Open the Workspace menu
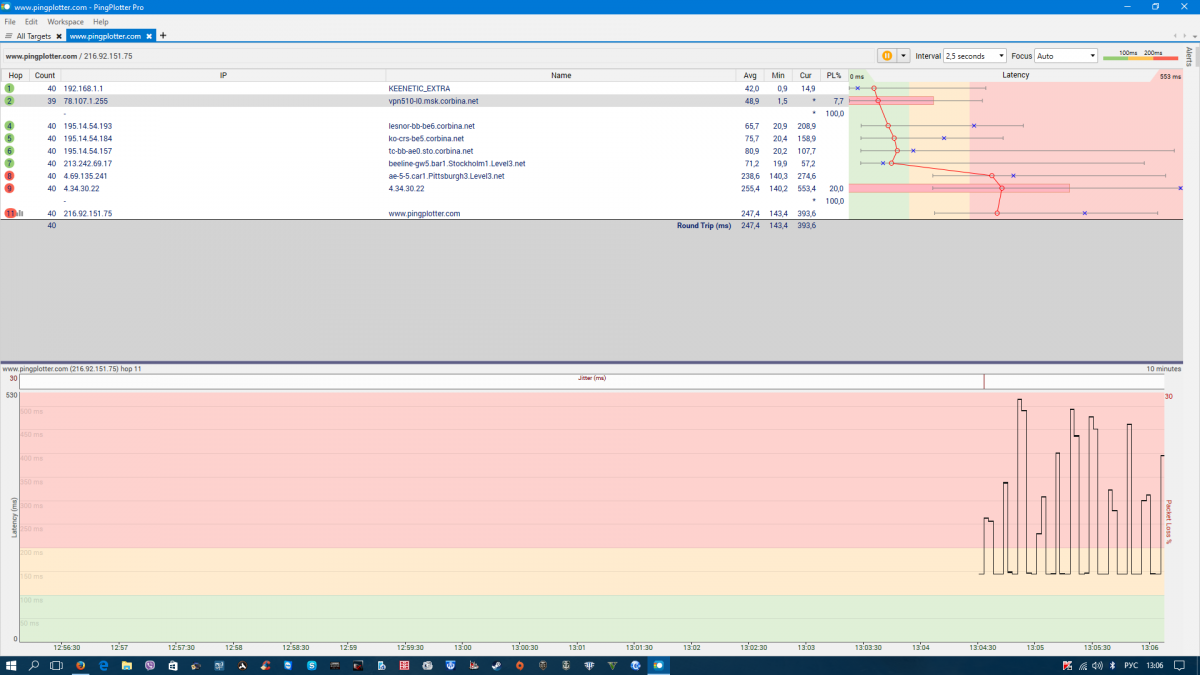This screenshot has width=1200, height=675. [65, 21]
